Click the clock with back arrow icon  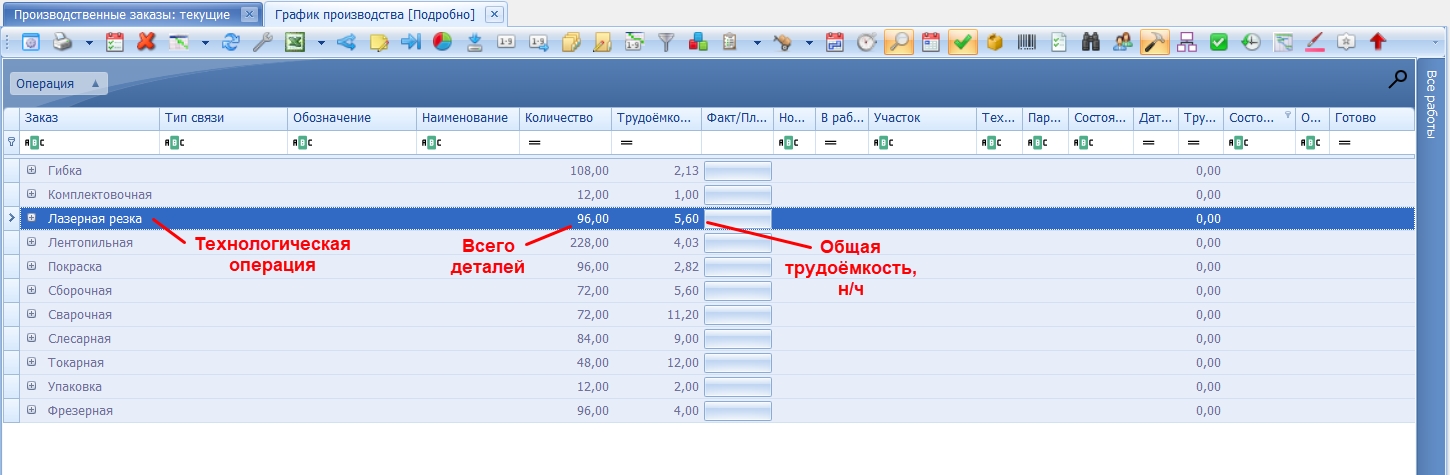tap(1250, 42)
